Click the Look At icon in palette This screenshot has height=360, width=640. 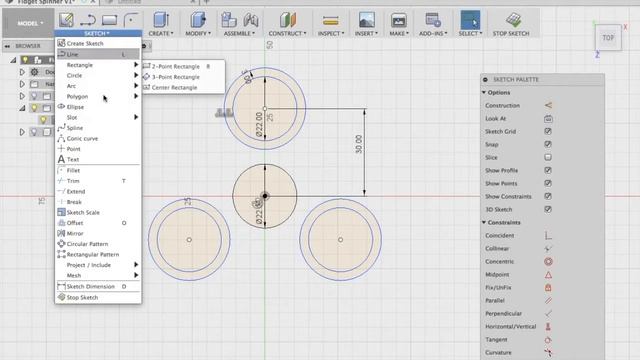click(548, 118)
